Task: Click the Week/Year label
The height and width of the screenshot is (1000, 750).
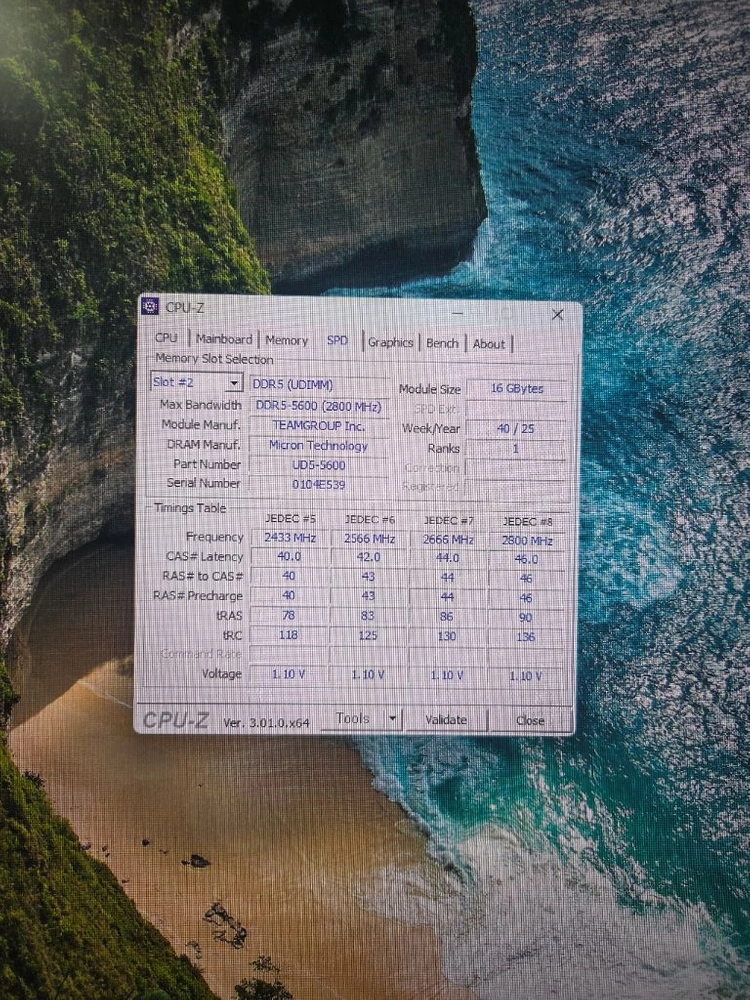Action: point(430,429)
